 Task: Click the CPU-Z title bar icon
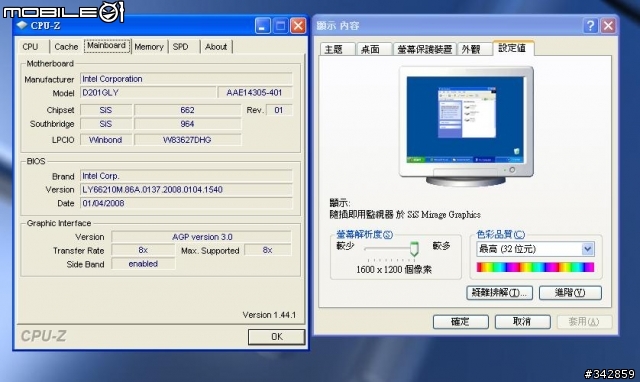click(22, 25)
